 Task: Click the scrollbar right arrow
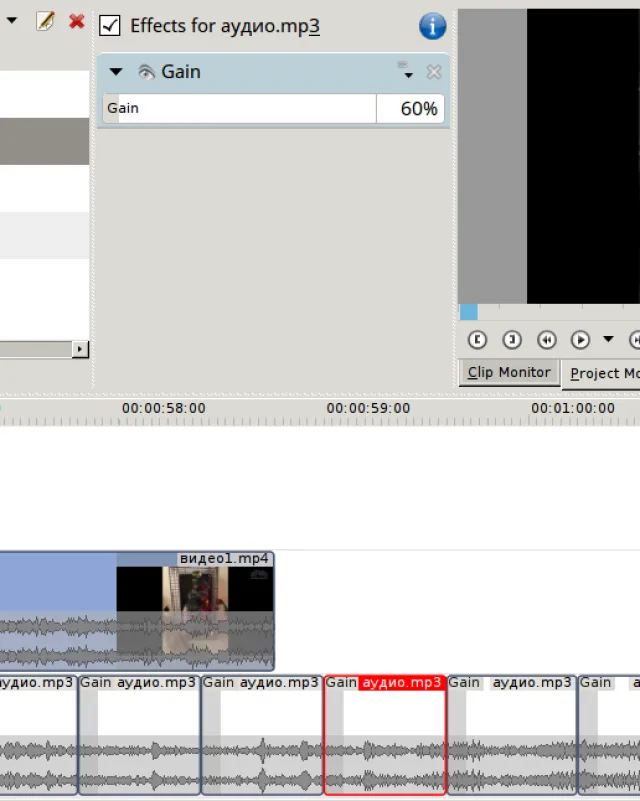pyautogui.click(x=80, y=349)
